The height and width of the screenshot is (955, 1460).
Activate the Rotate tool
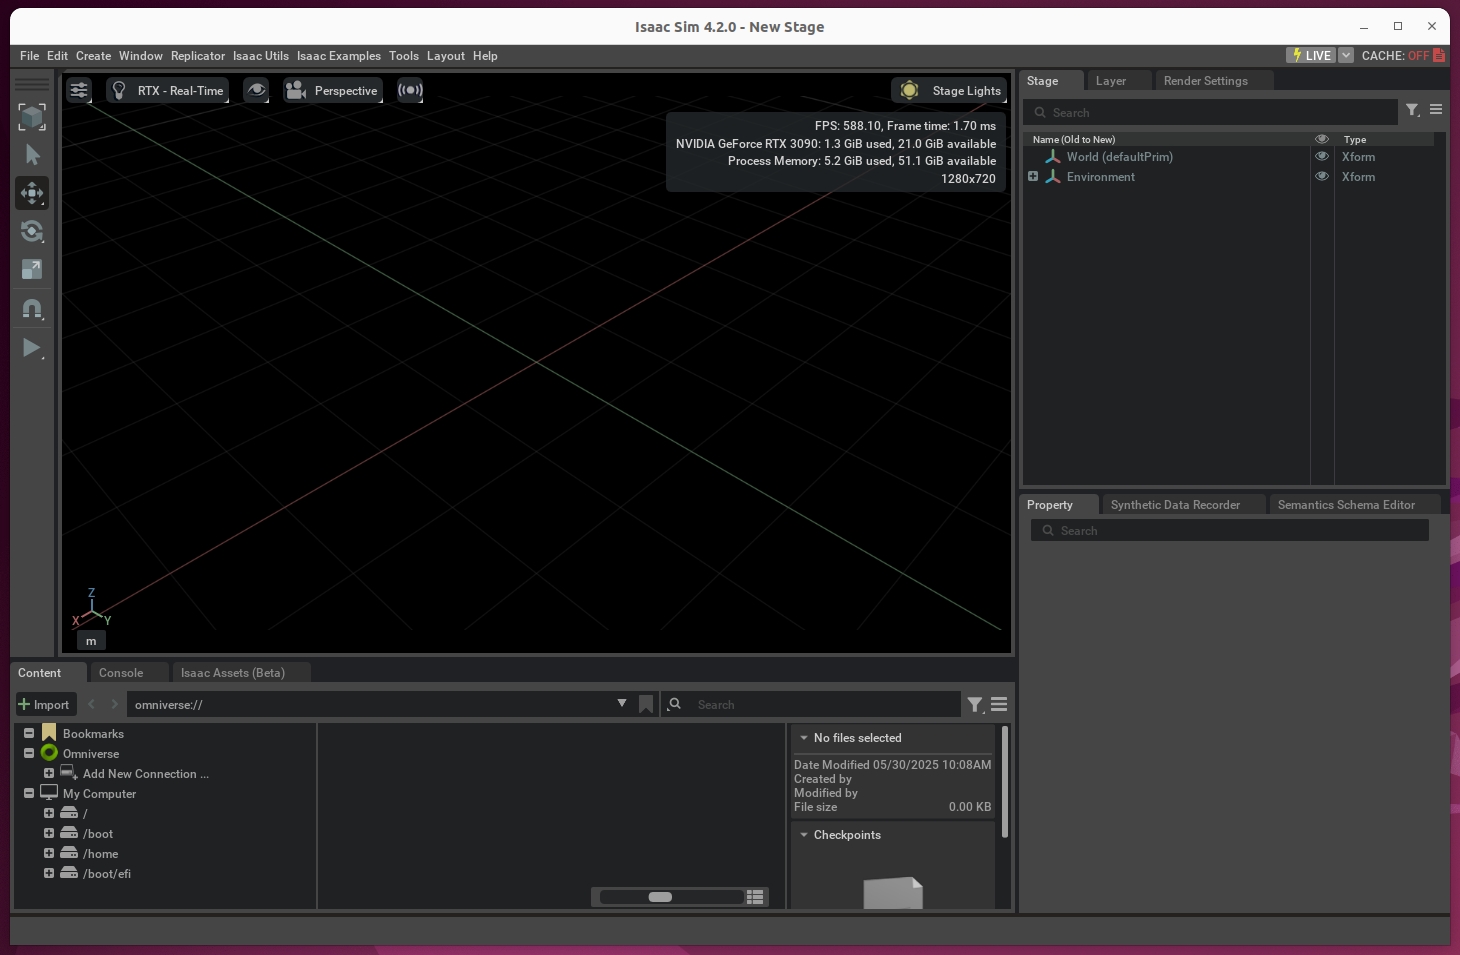click(32, 231)
